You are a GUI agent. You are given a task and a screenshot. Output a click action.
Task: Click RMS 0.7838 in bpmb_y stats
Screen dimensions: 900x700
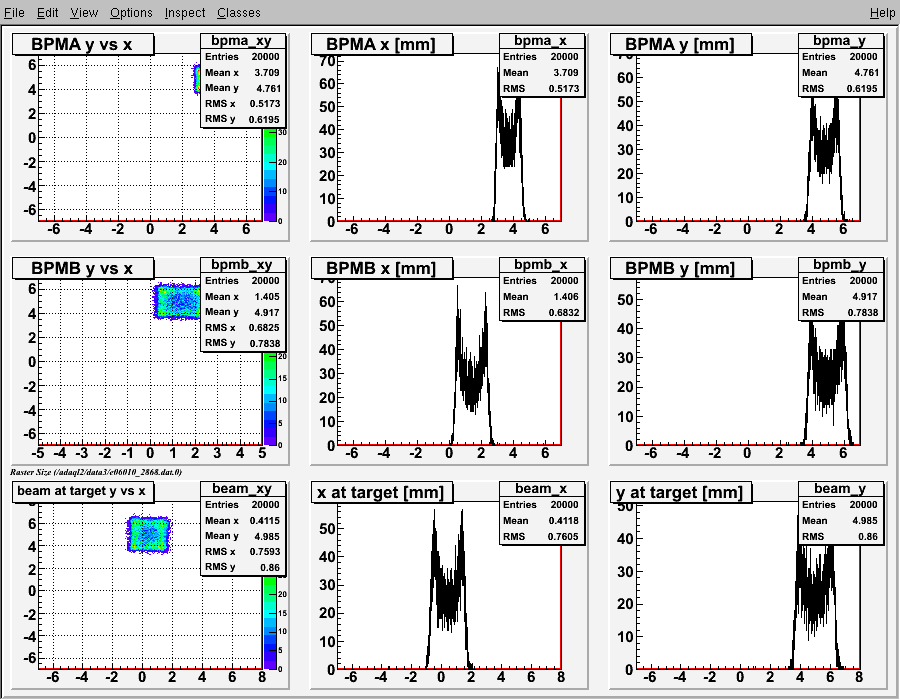840,313
